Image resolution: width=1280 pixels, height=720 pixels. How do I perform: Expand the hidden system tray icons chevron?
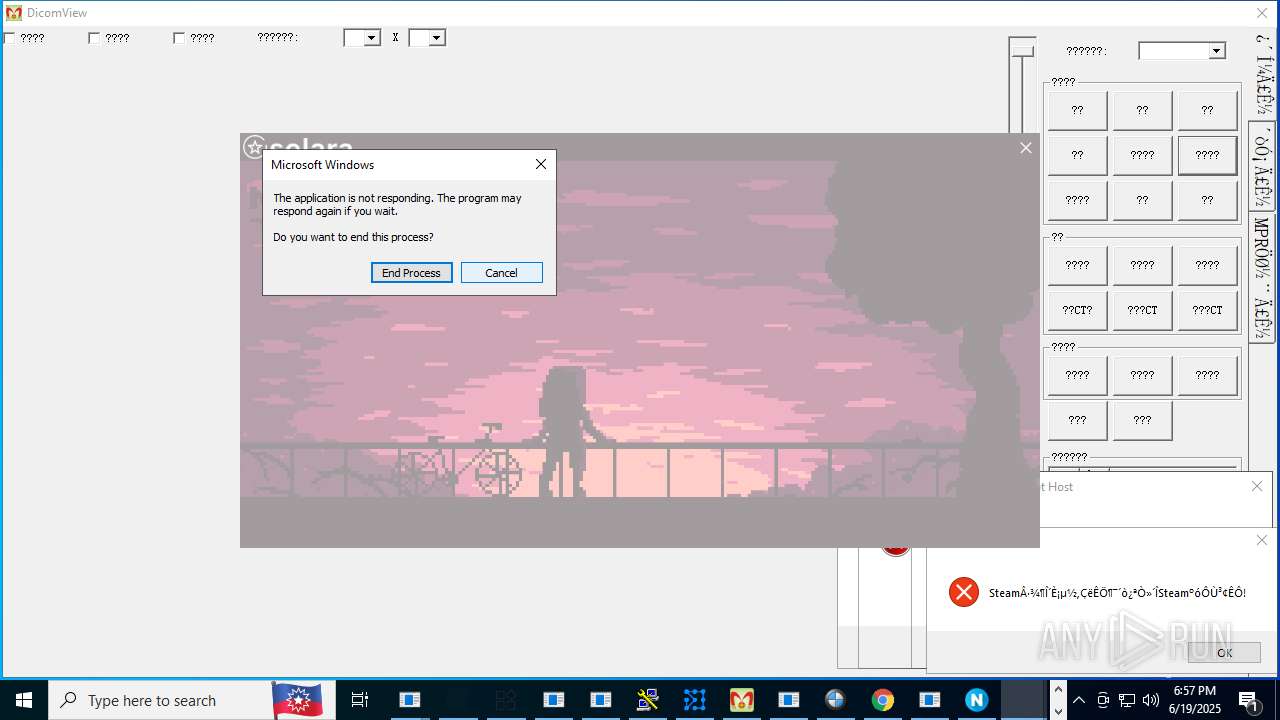click(x=1079, y=700)
